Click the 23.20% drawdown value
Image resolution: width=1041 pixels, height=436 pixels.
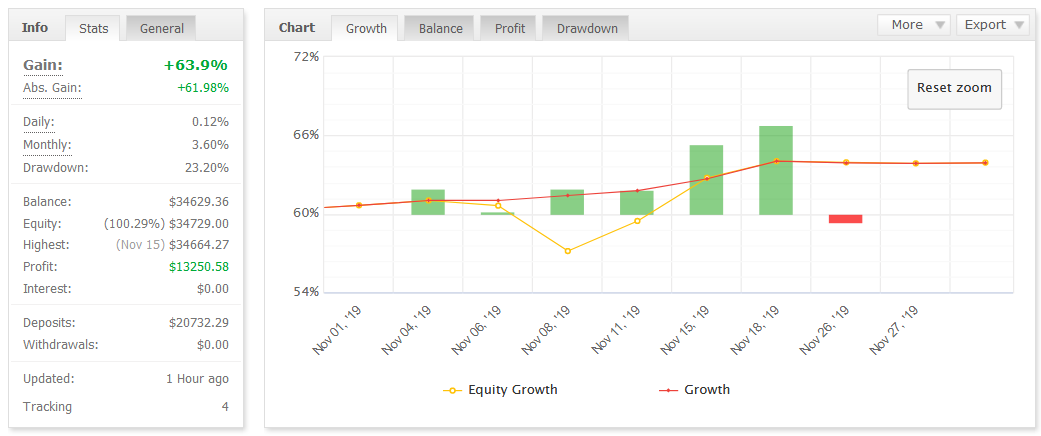tap(206, 168)
